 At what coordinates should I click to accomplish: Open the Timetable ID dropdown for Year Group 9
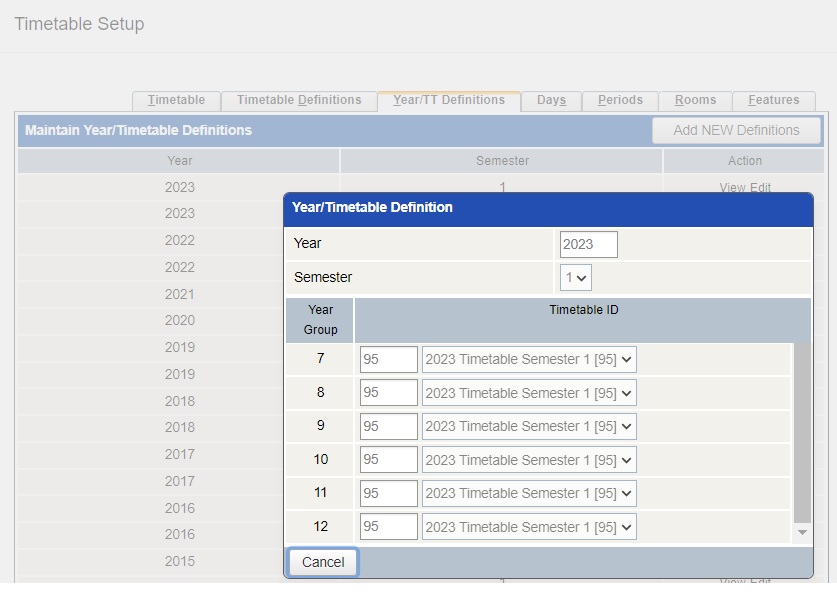pyautogui.click(x=529, y=426)
